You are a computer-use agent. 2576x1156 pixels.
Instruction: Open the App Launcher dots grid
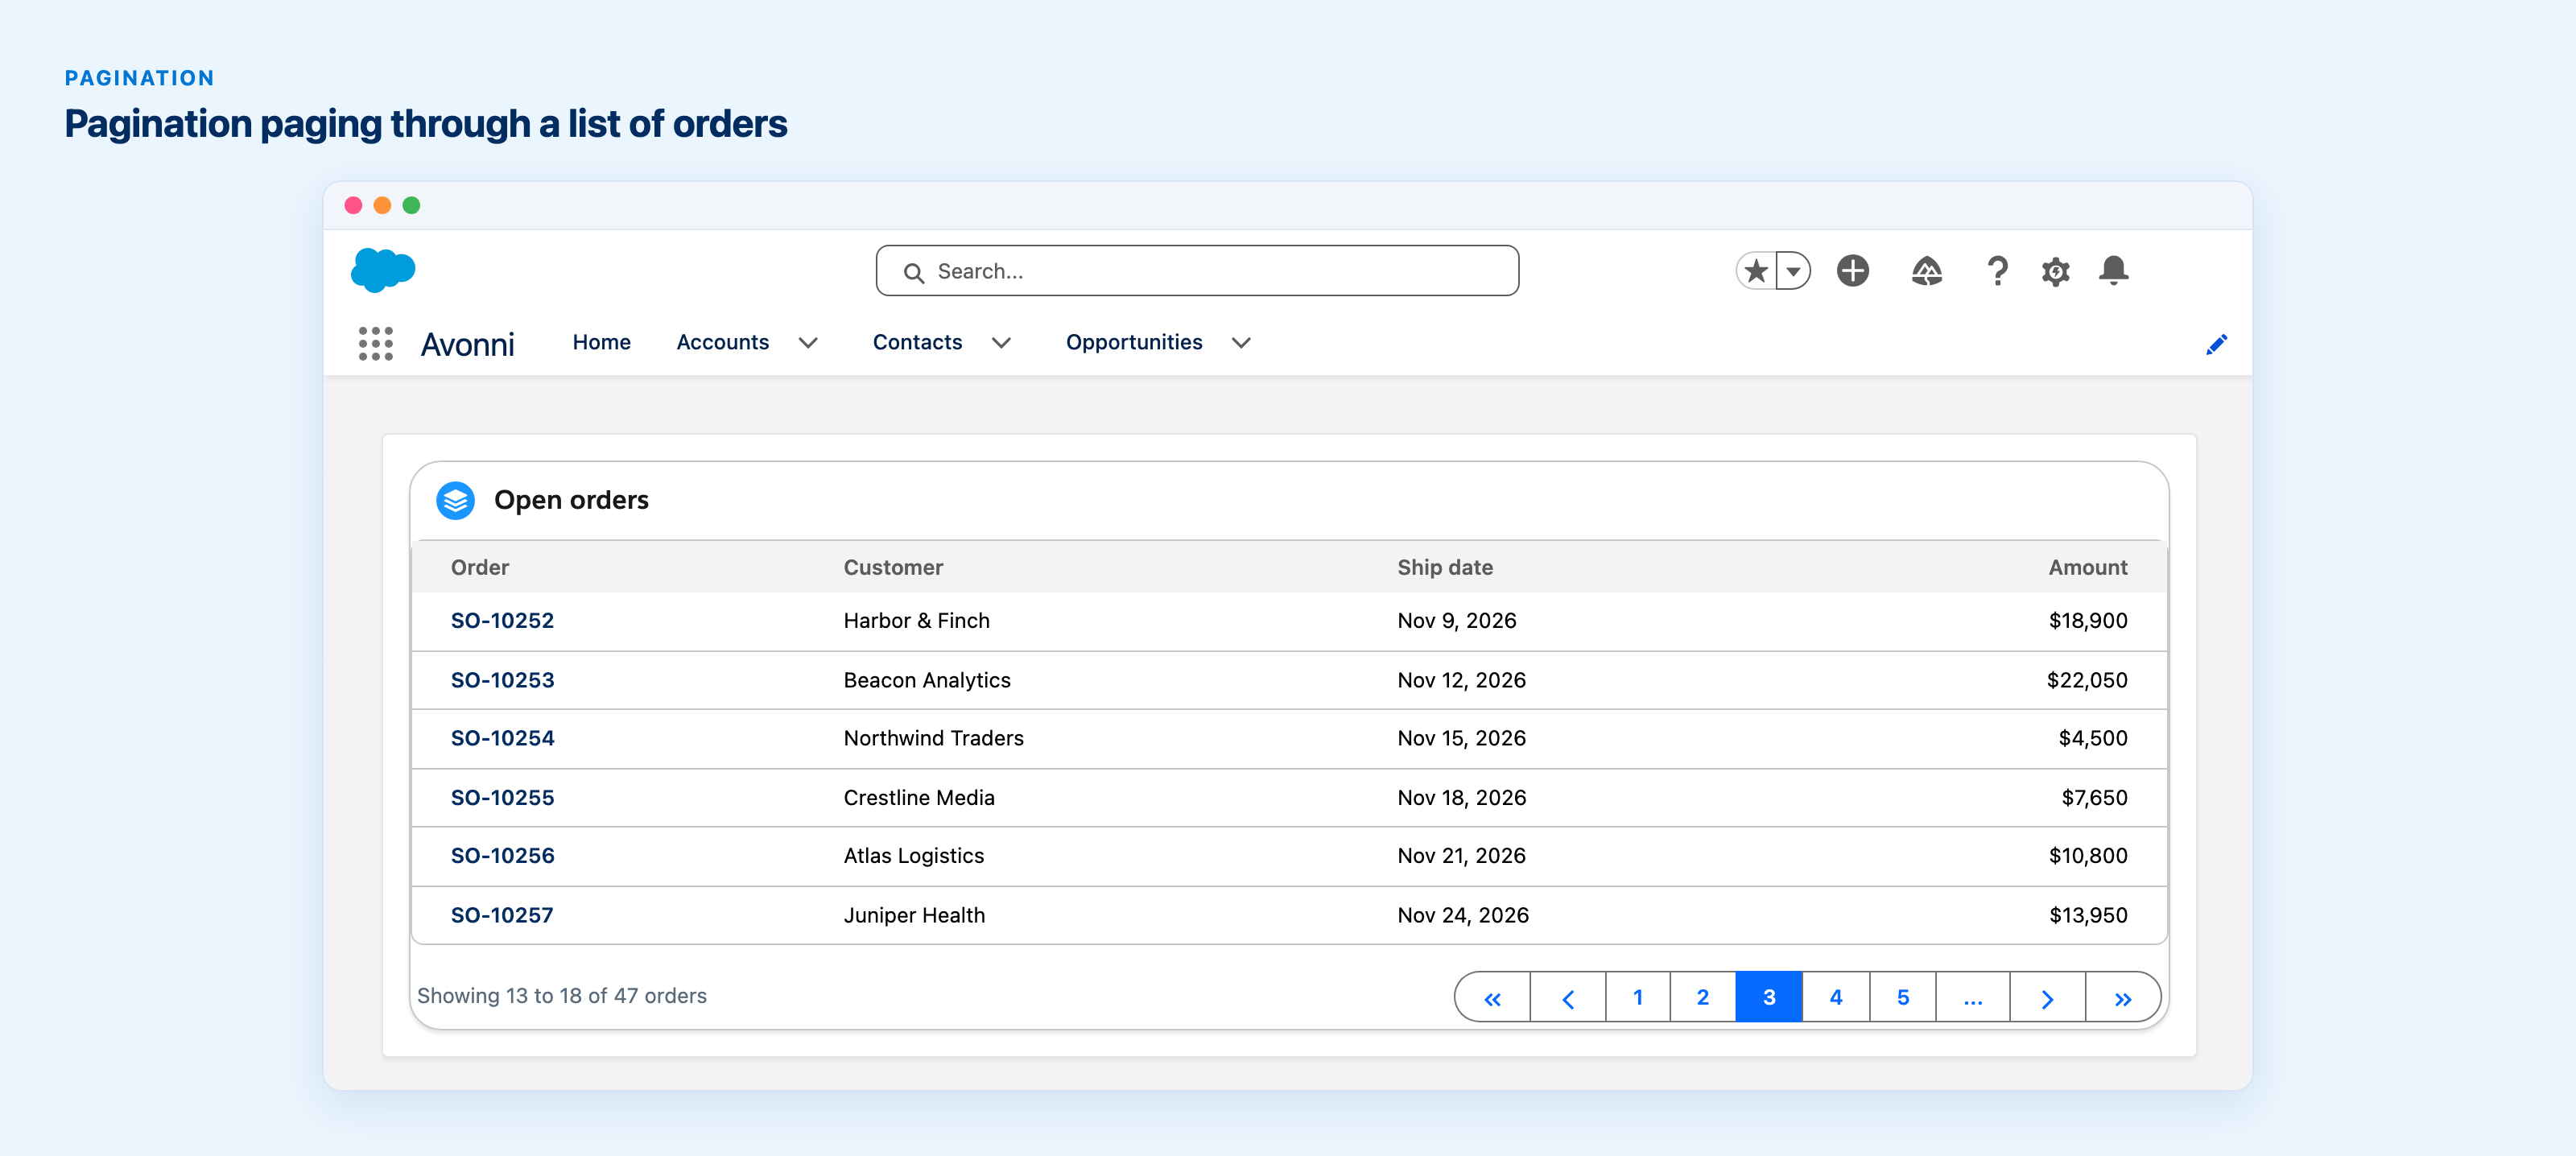click(x=375, y=343)
